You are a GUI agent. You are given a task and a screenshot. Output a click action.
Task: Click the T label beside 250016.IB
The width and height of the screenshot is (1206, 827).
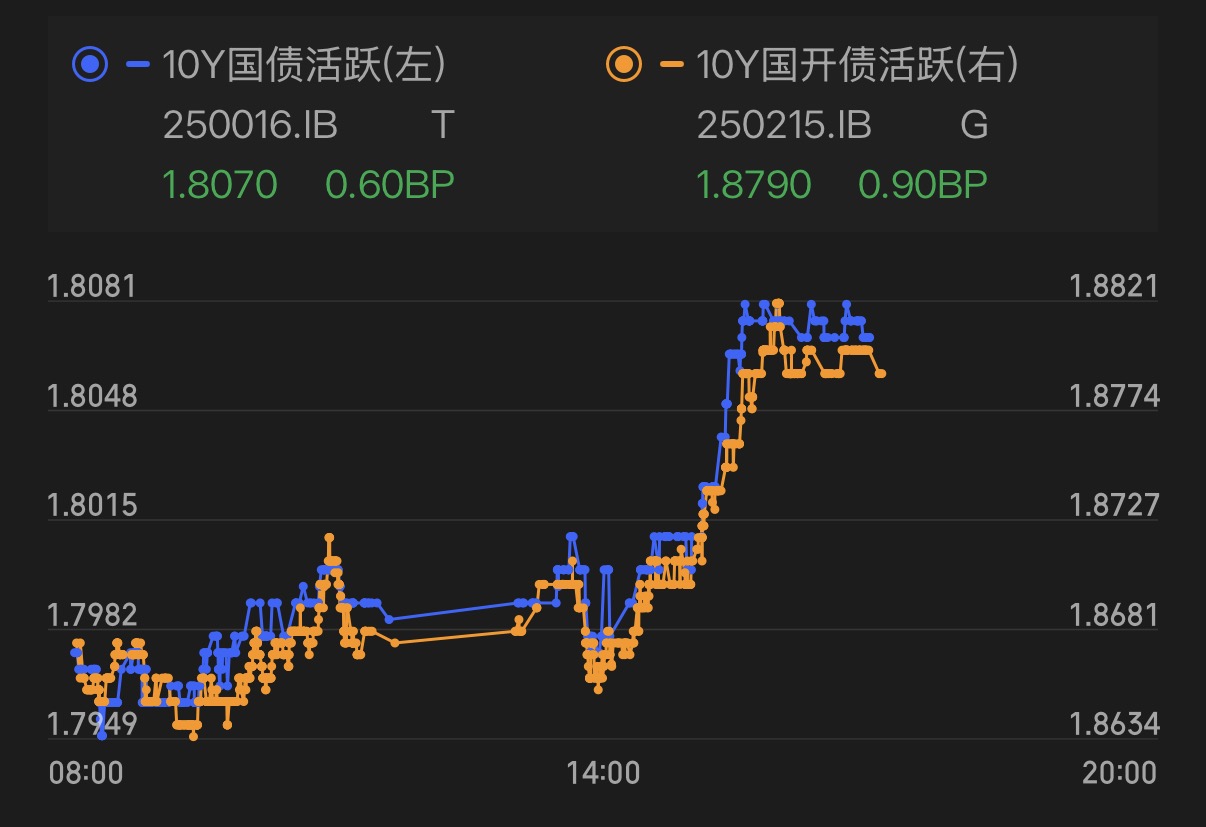pyautogui.click(x=442, y=126)
